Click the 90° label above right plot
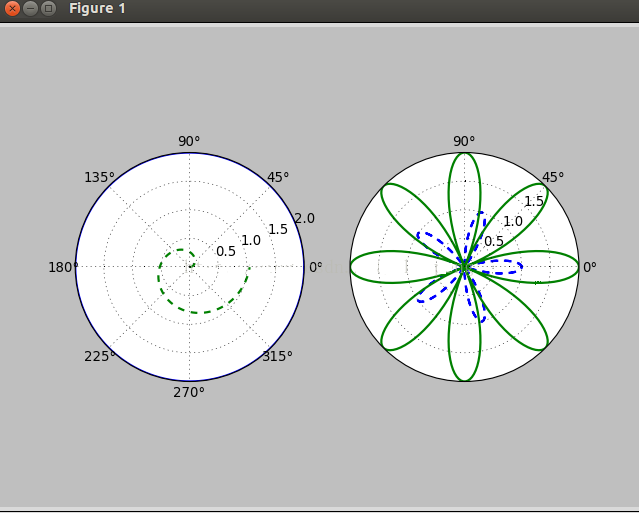The width and height of the screenshot is (639, 513). pos(464,141)
